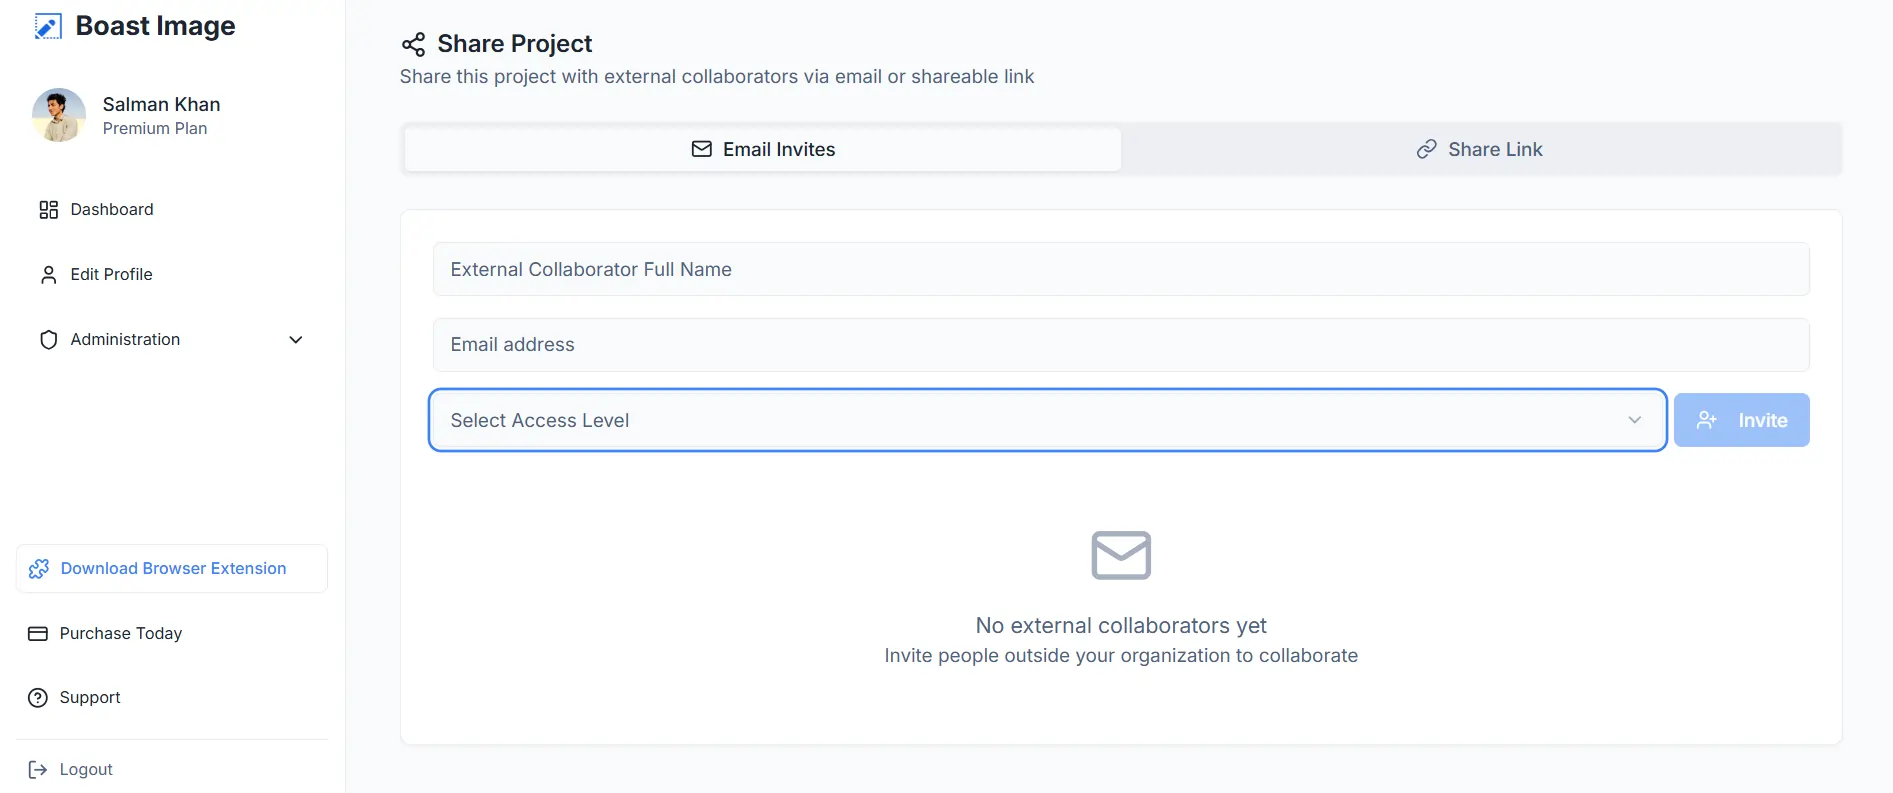Image resolution: width=1893 pixels, height=793 pixels.
Task: Click the envelope icon in Email Invites tab
Action: 702,148
